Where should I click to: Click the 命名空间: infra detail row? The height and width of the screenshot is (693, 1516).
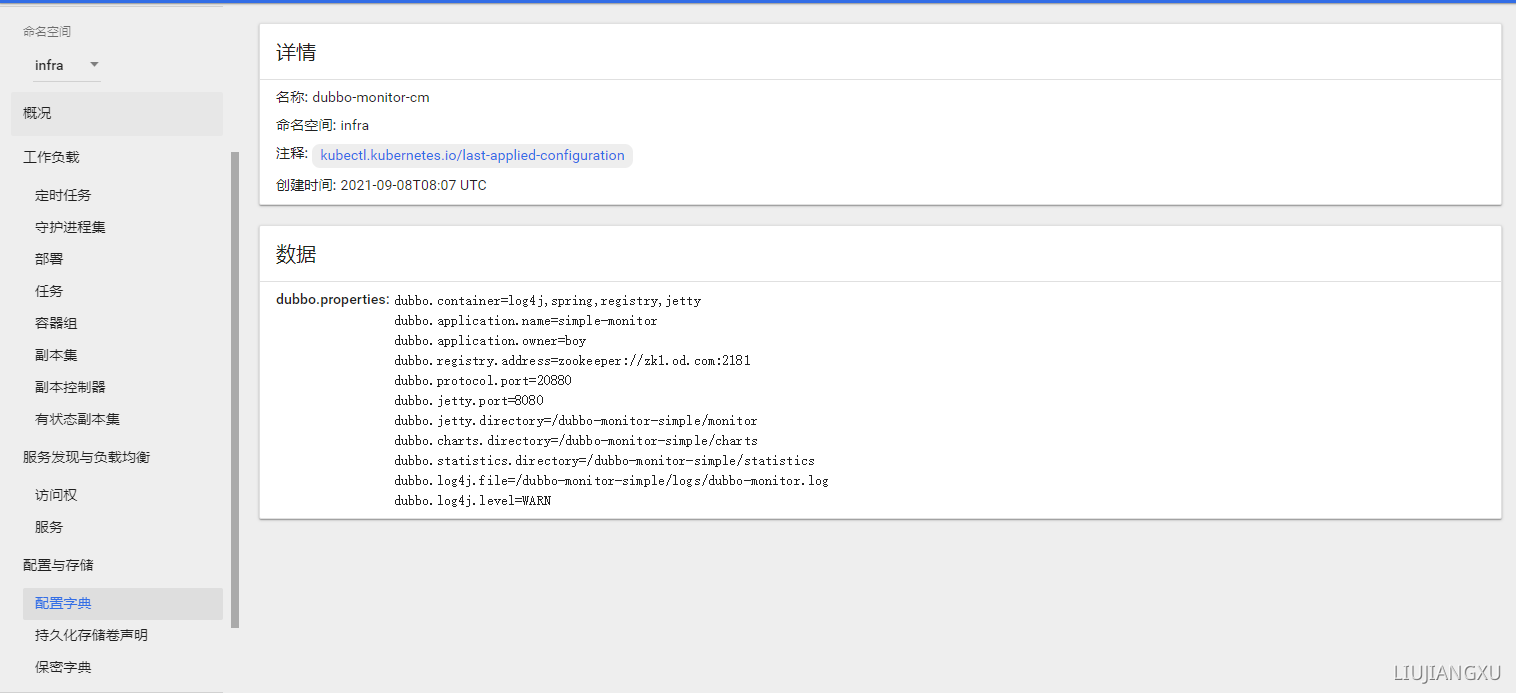tap(322, 125)
